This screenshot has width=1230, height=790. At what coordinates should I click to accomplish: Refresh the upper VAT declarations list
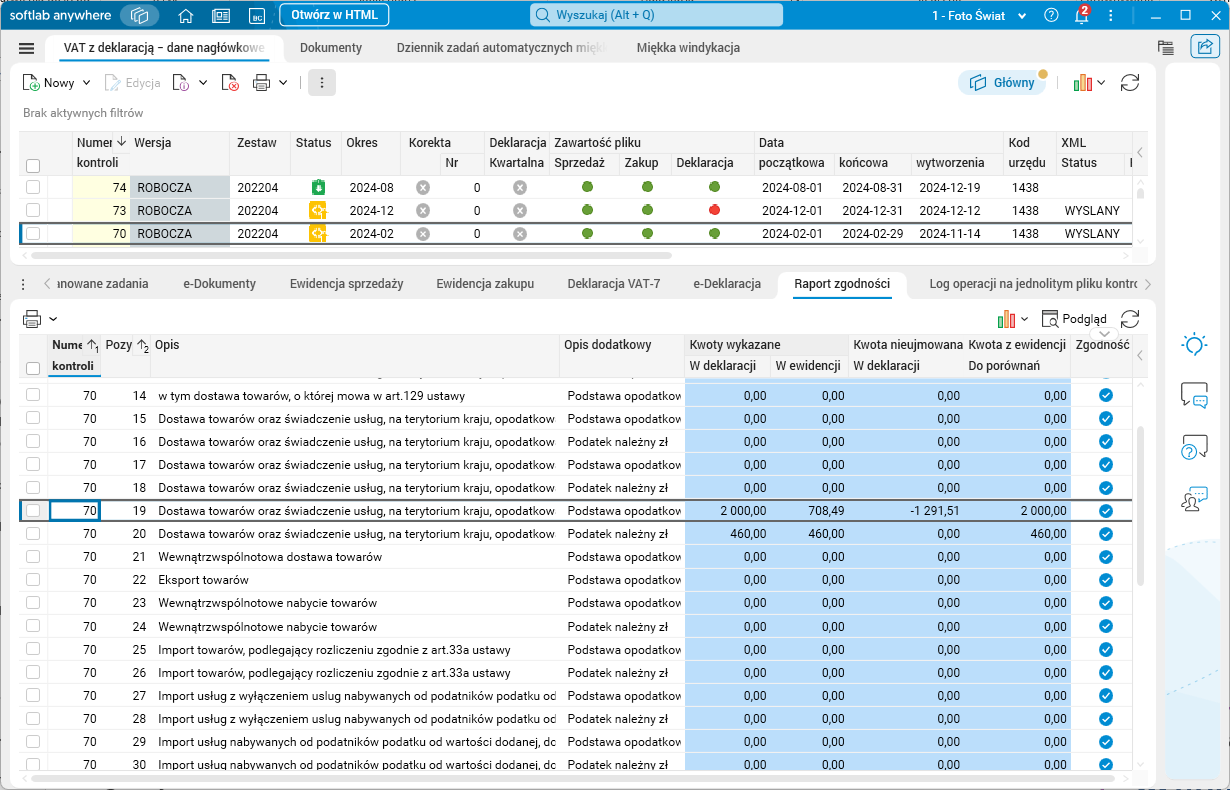tap(1130, 83)
